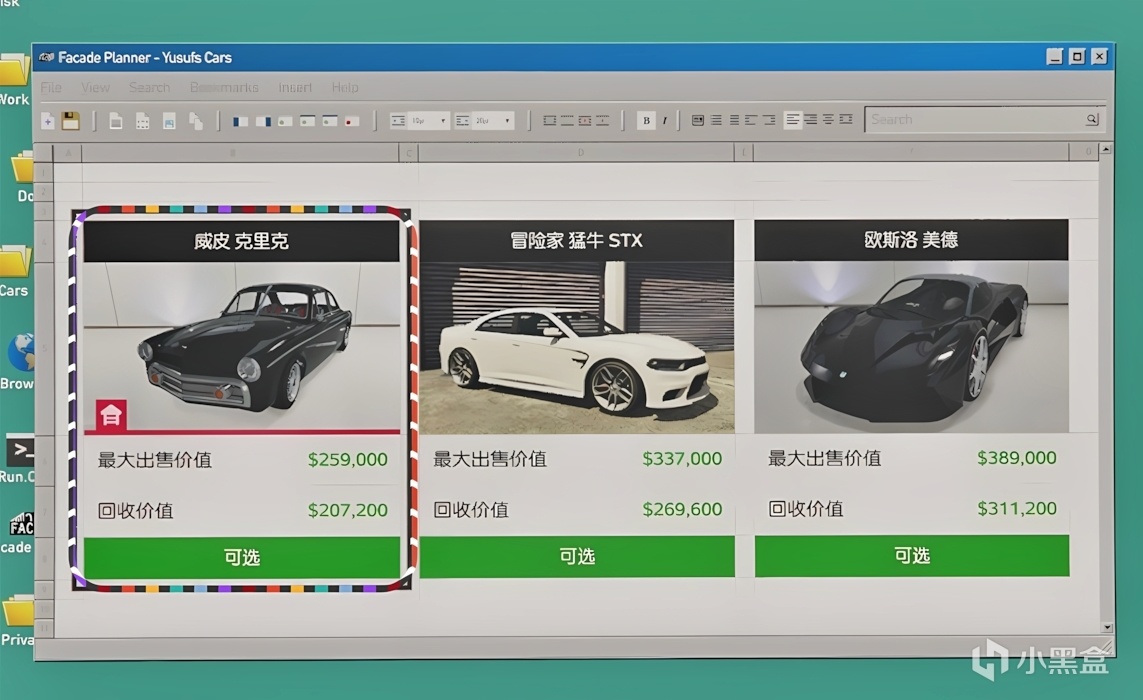Select the white 猛牛 STX car photo
The height and width of the screenshot is (700, 1143).
coord(577,347)
